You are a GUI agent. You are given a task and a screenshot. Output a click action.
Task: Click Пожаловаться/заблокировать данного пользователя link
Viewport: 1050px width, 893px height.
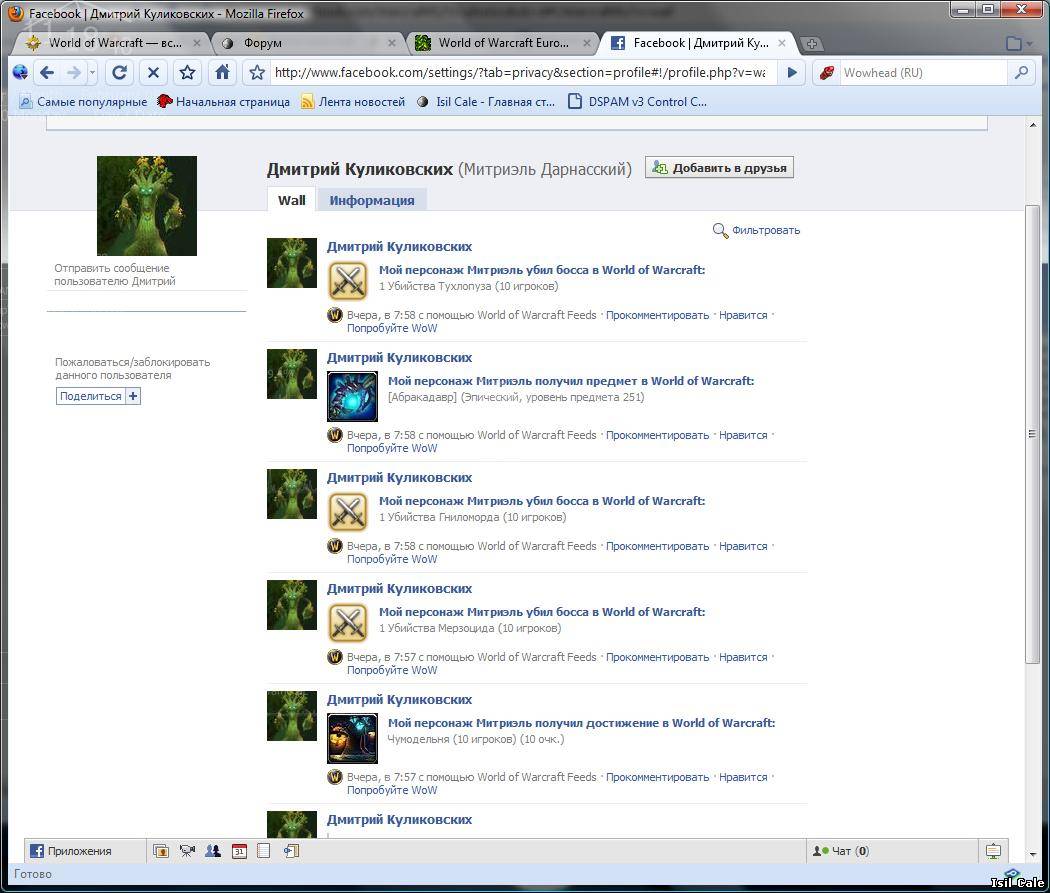132,369
